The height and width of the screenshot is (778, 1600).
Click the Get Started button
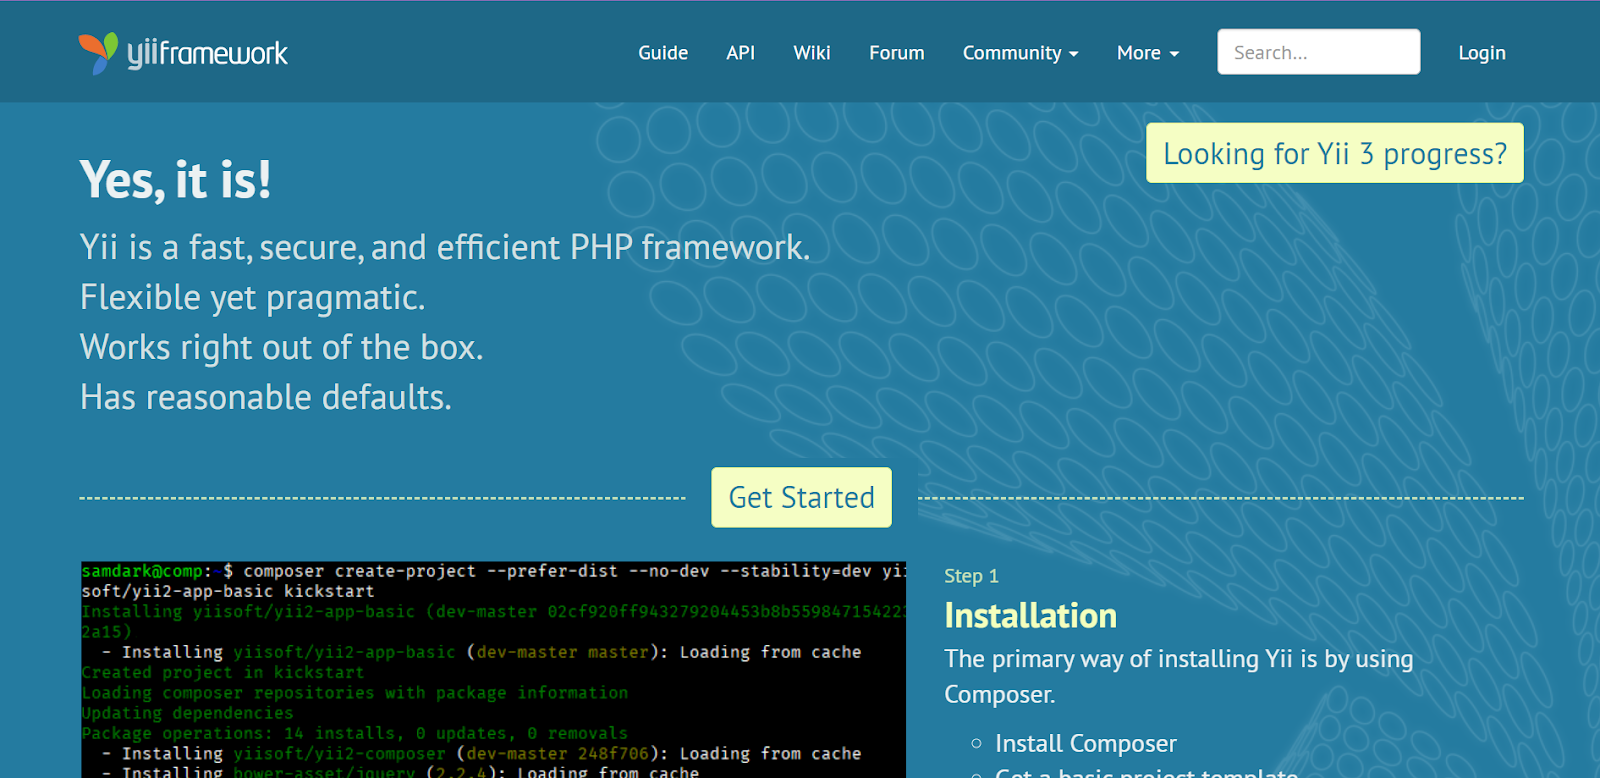coord(801,497)
